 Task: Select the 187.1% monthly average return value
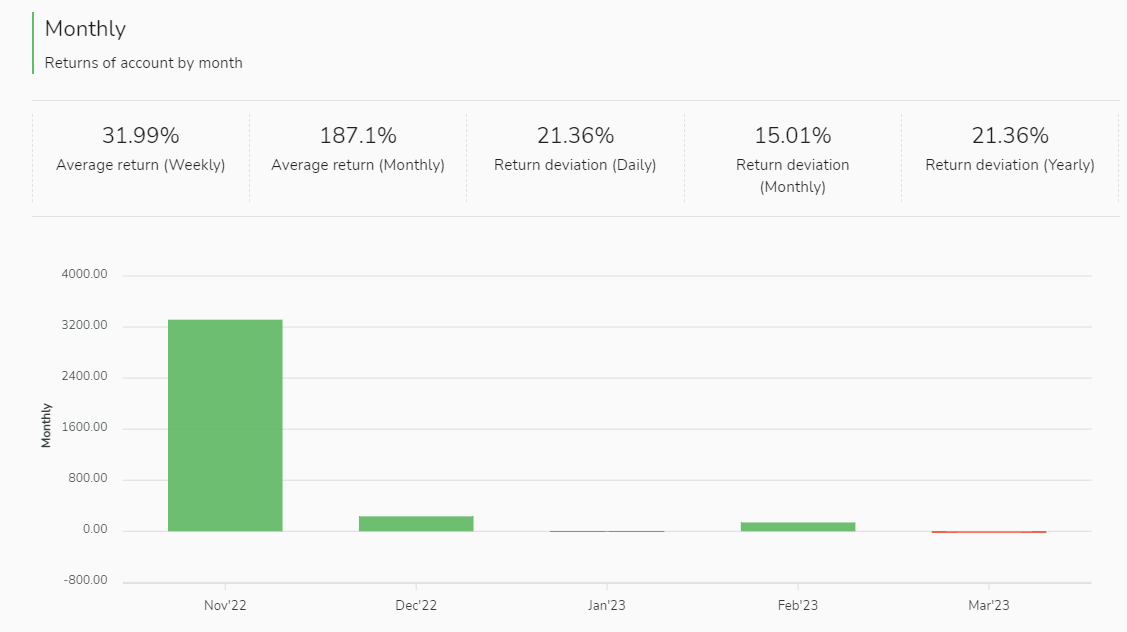tap(358, 136)
